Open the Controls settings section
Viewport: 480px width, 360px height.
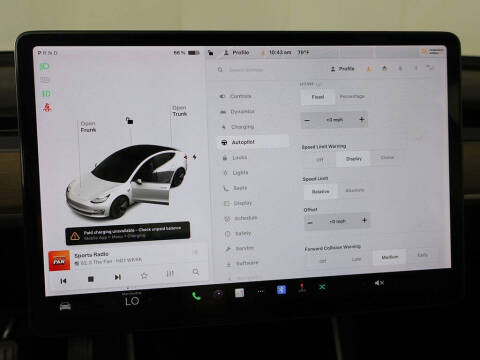click(236, 96)
